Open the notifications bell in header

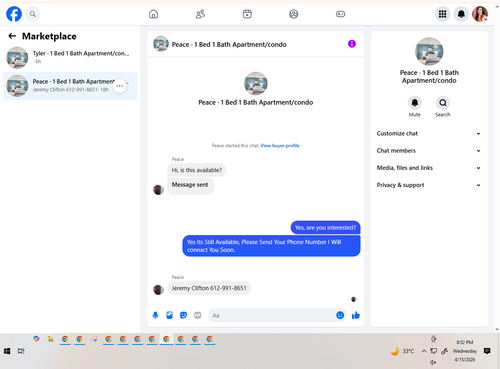(x=461, y=14)
